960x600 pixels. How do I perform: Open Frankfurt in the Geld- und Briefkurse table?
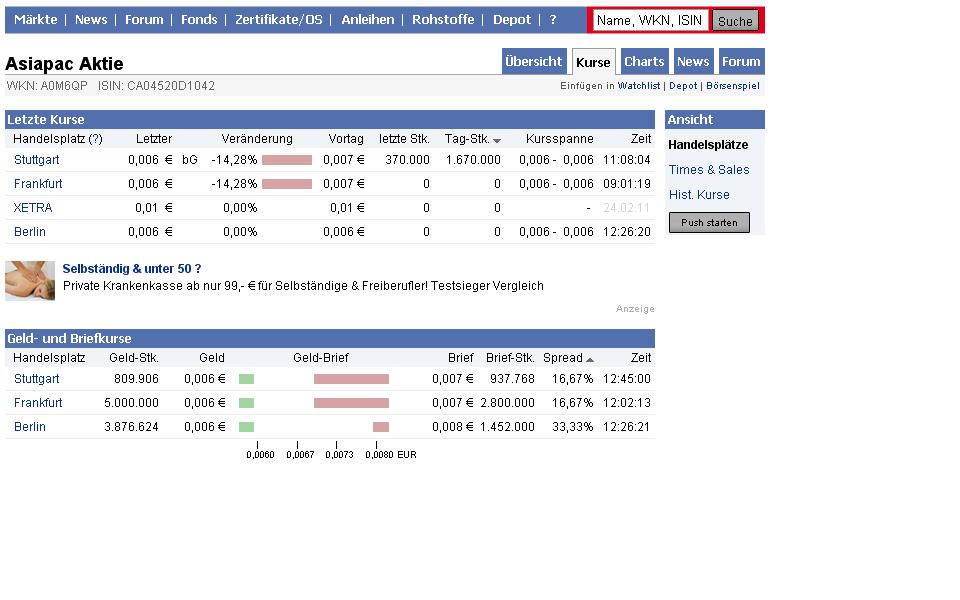click(38, 402)
